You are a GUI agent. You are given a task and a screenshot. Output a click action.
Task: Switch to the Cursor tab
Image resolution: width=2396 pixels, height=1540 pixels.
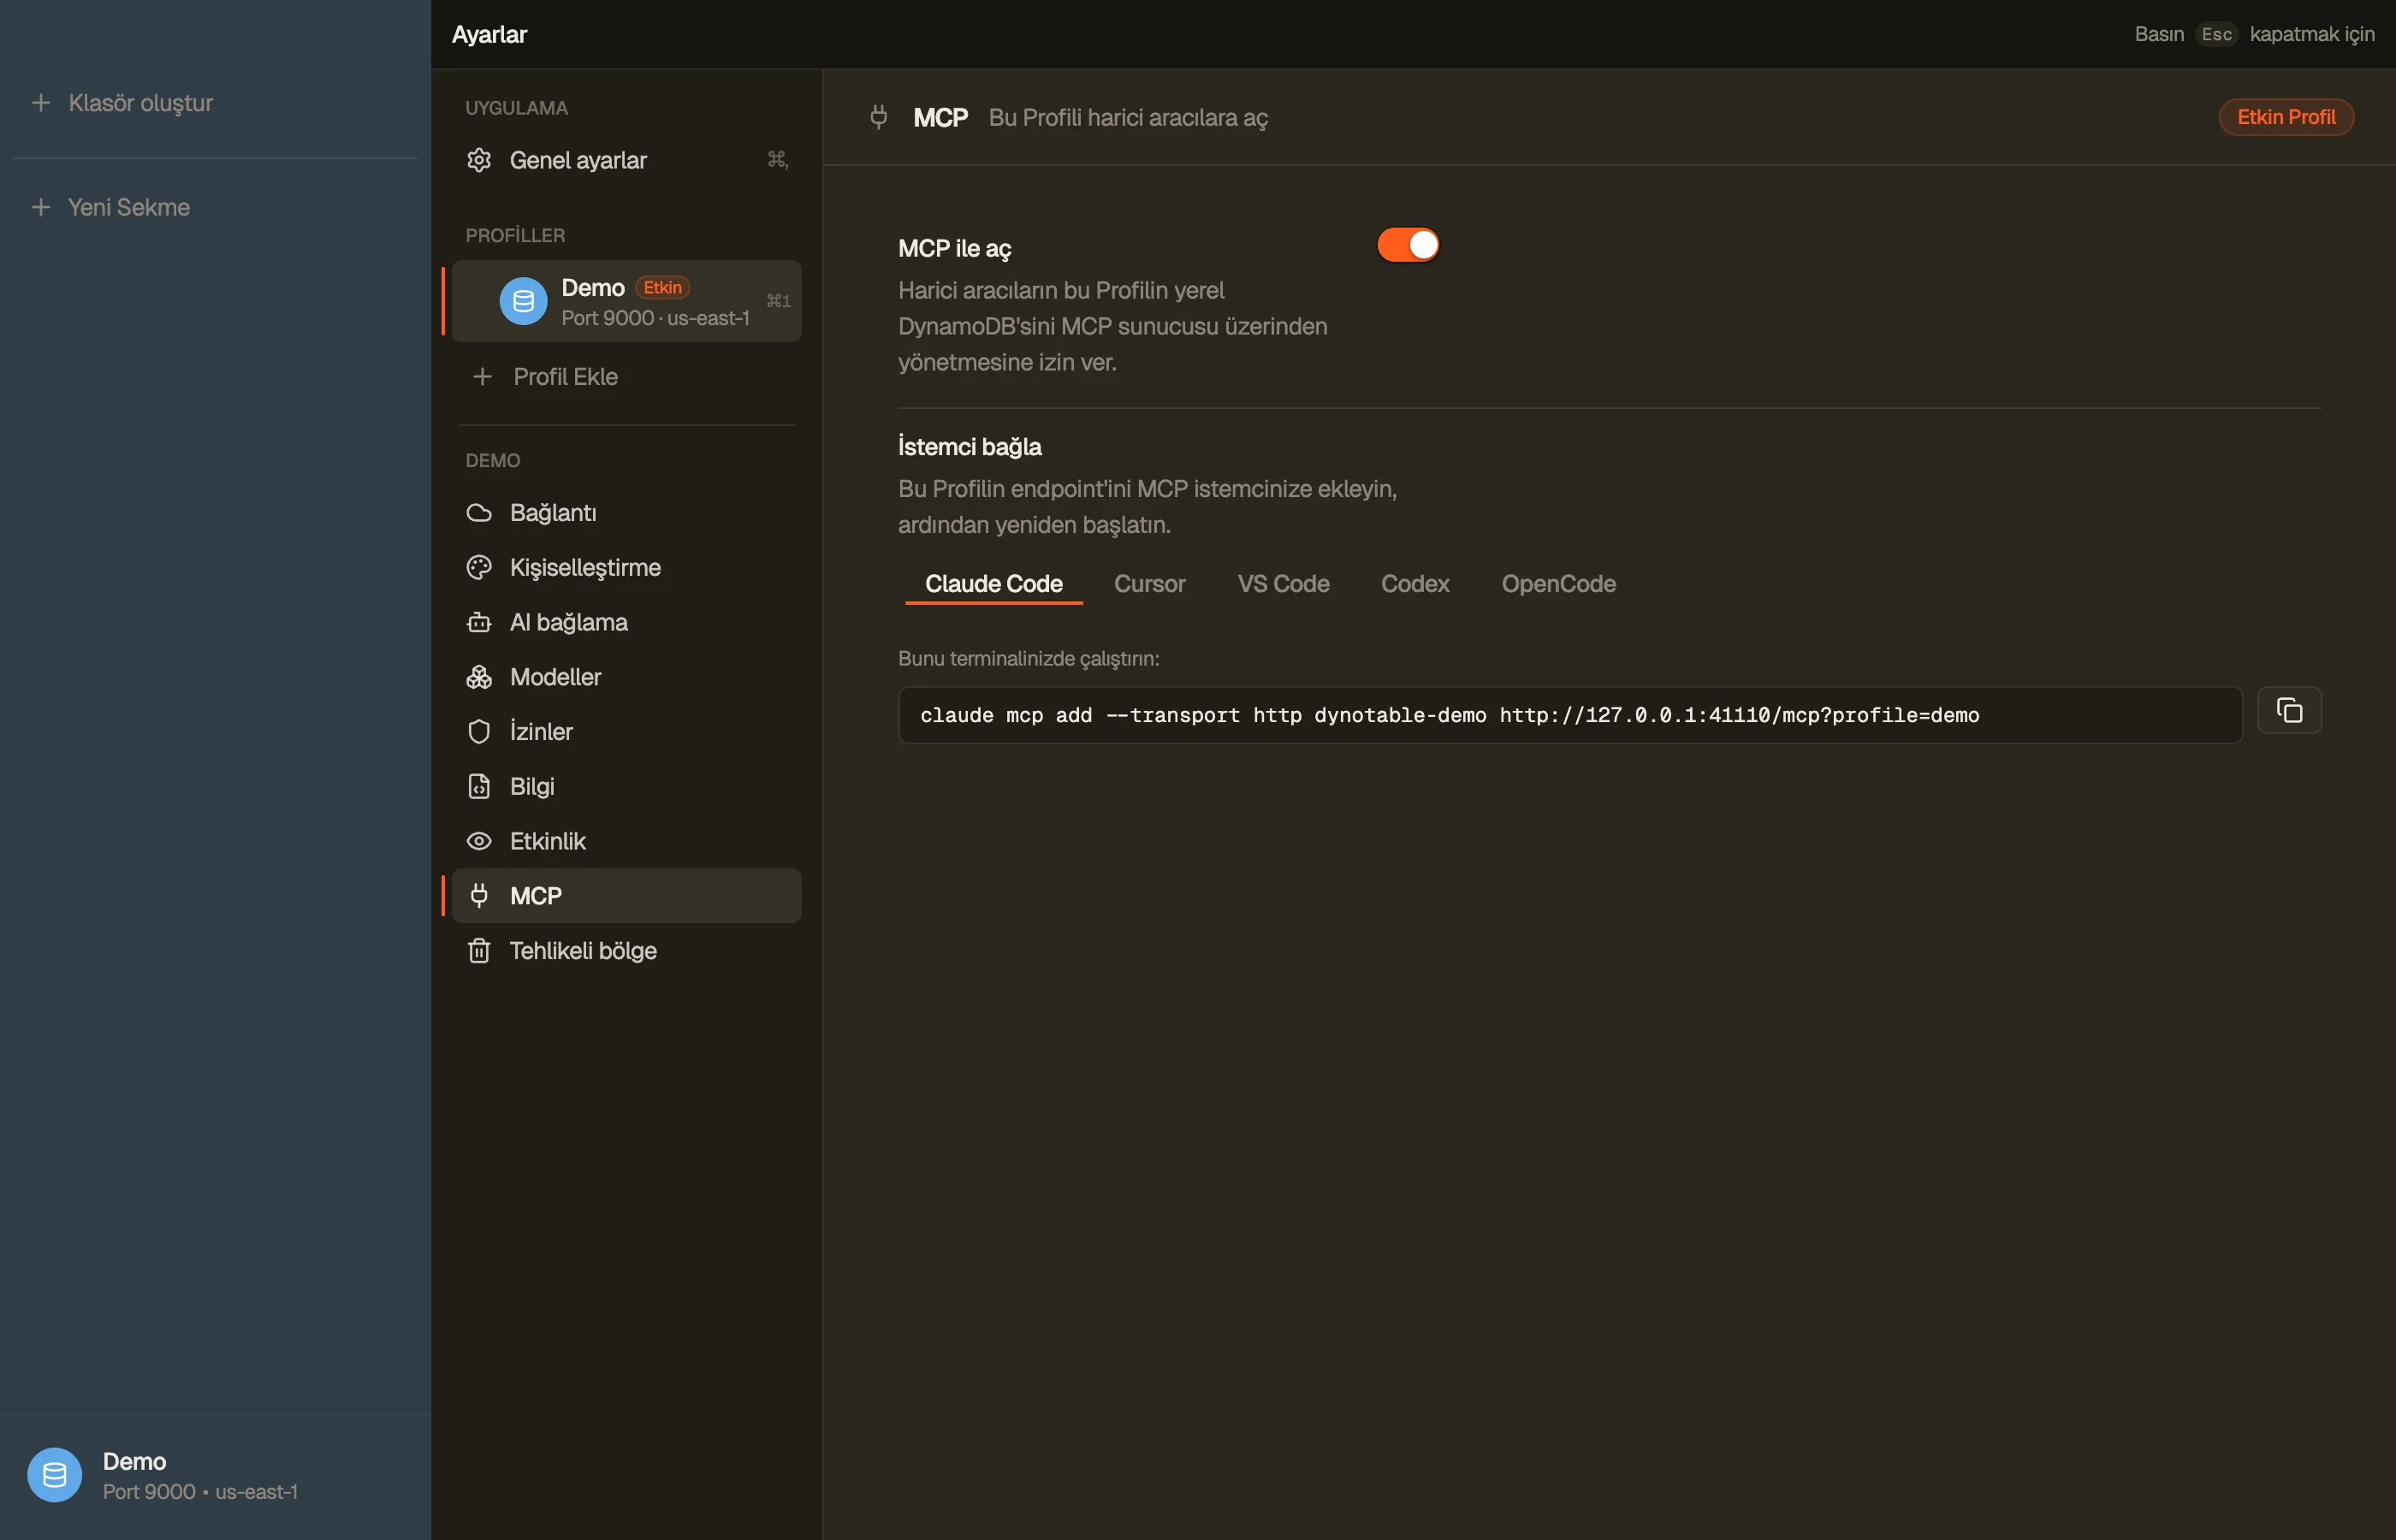click(1150, 584)
